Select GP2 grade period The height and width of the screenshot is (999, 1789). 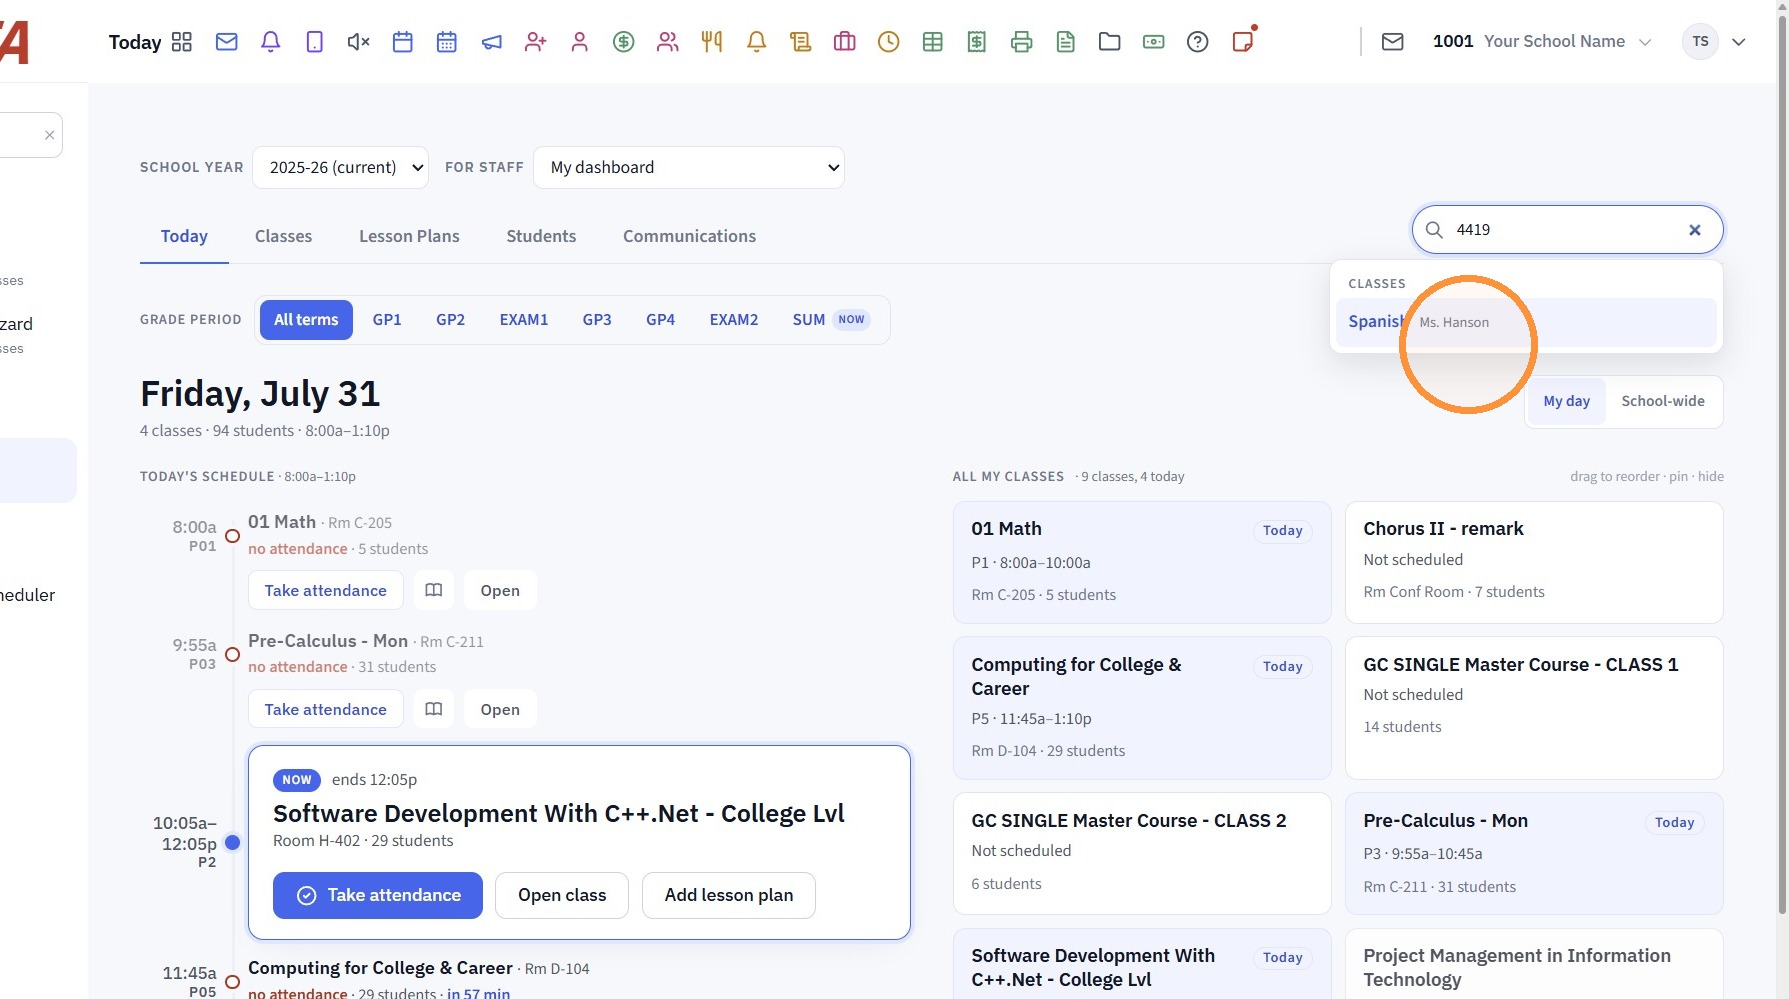451,320
